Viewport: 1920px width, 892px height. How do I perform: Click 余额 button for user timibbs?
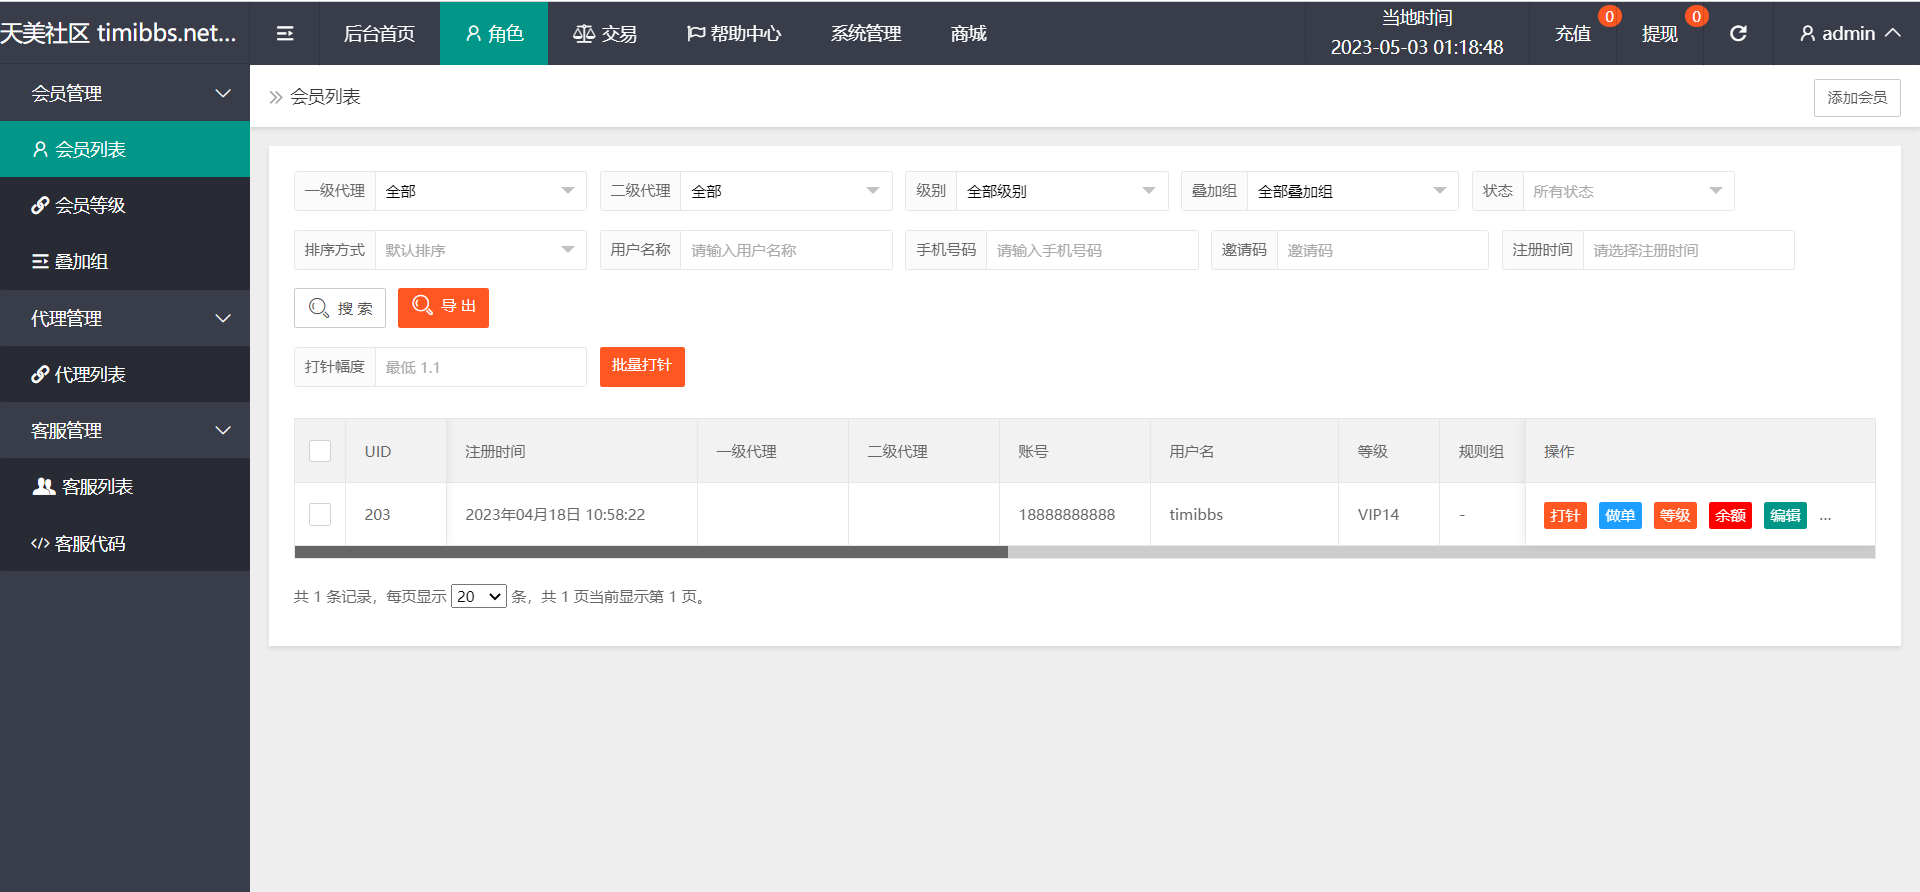point(1730,516)
